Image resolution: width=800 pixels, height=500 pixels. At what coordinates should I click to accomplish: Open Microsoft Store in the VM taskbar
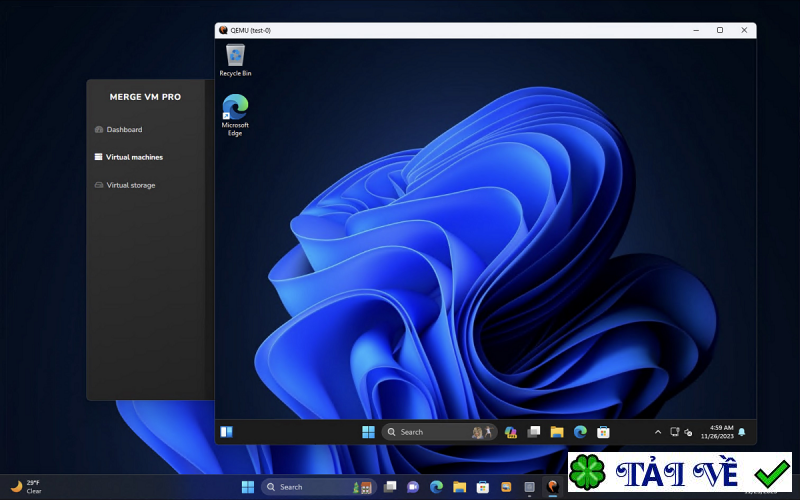pos(603,432)
